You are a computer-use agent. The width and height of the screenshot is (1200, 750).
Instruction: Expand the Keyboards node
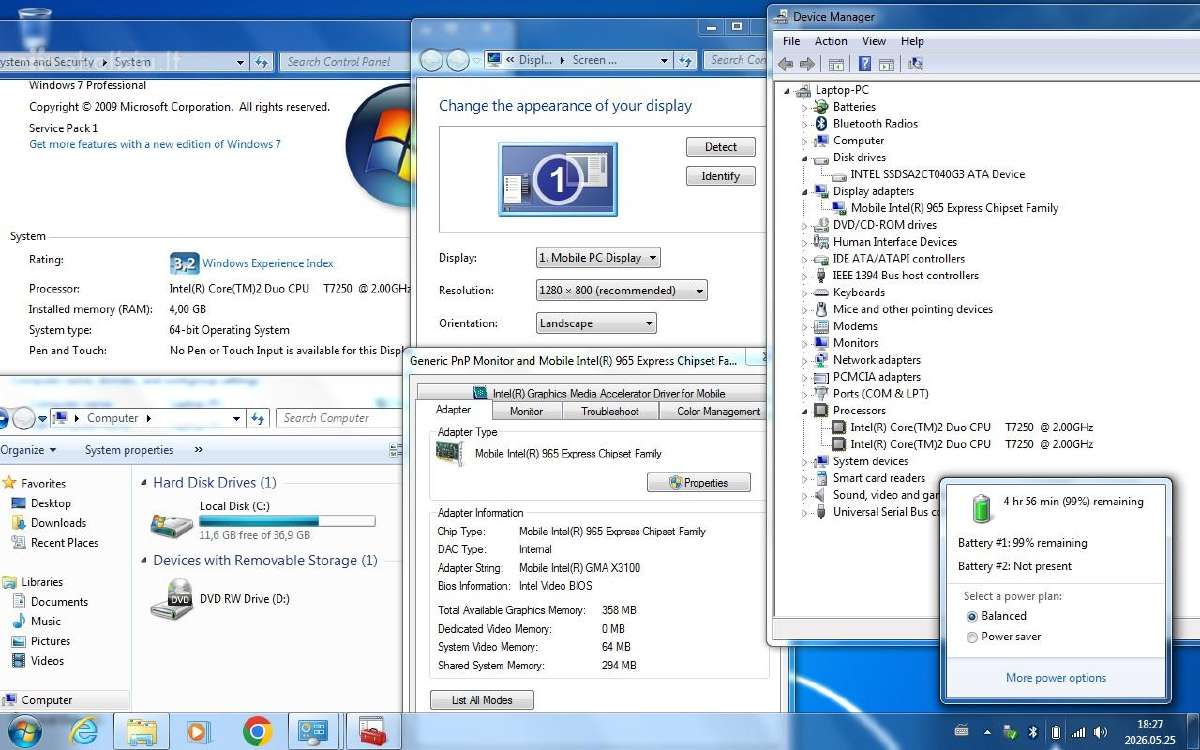(804, 293)
